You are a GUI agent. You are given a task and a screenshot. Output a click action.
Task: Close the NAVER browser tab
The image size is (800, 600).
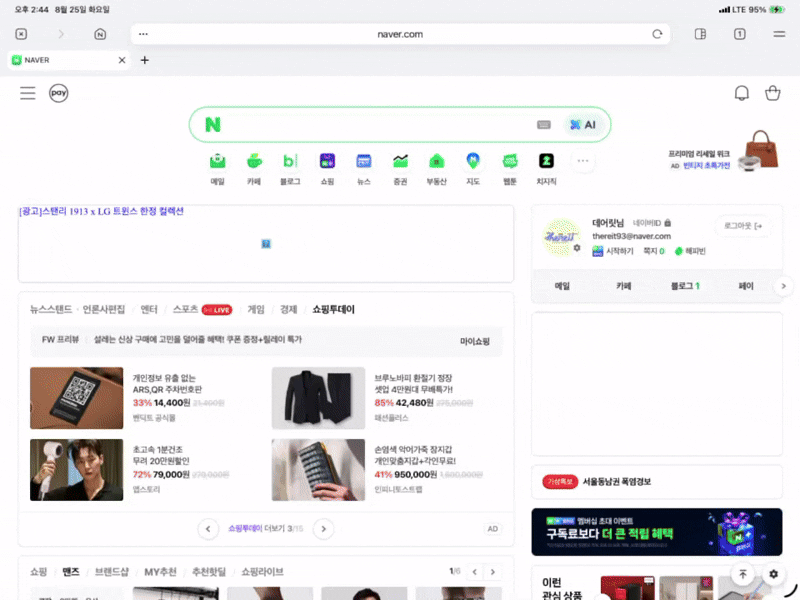pyautogui.click(x=122, y=60)
